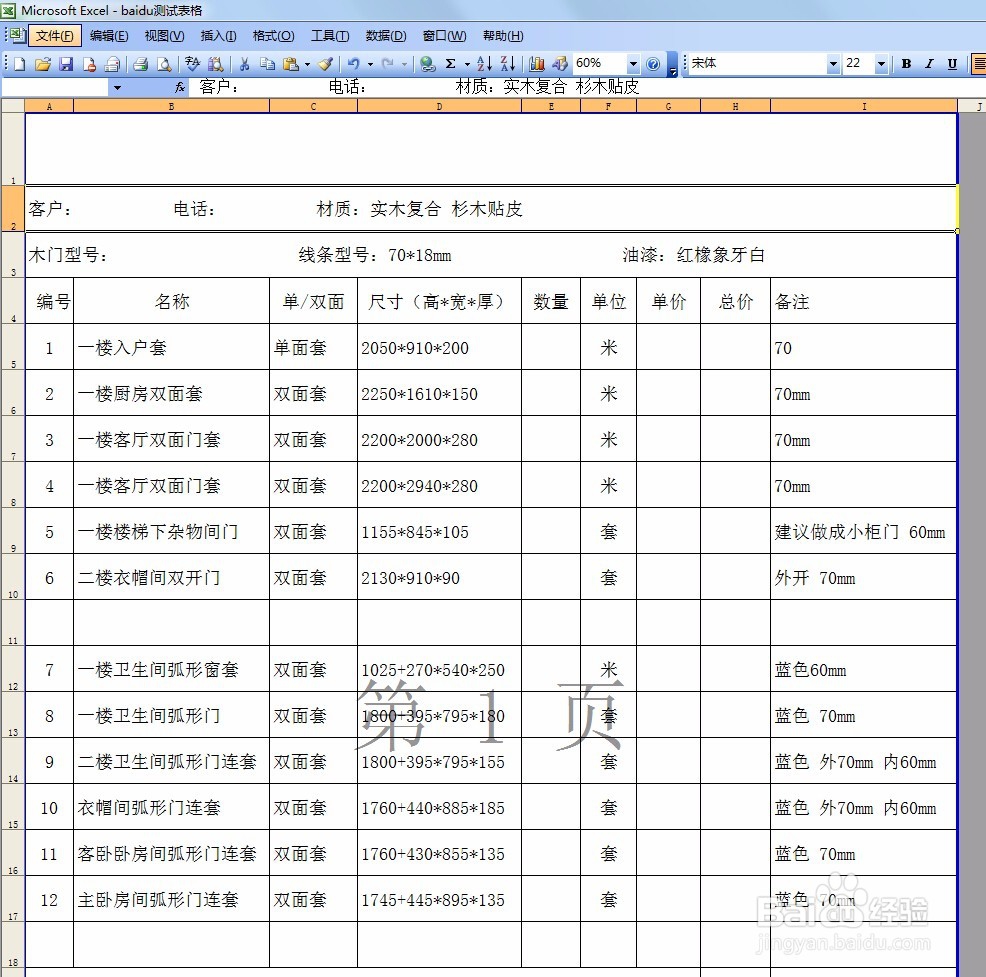Paste with the clipboard icon
This screenshot has height=977, width=986.
291,63
